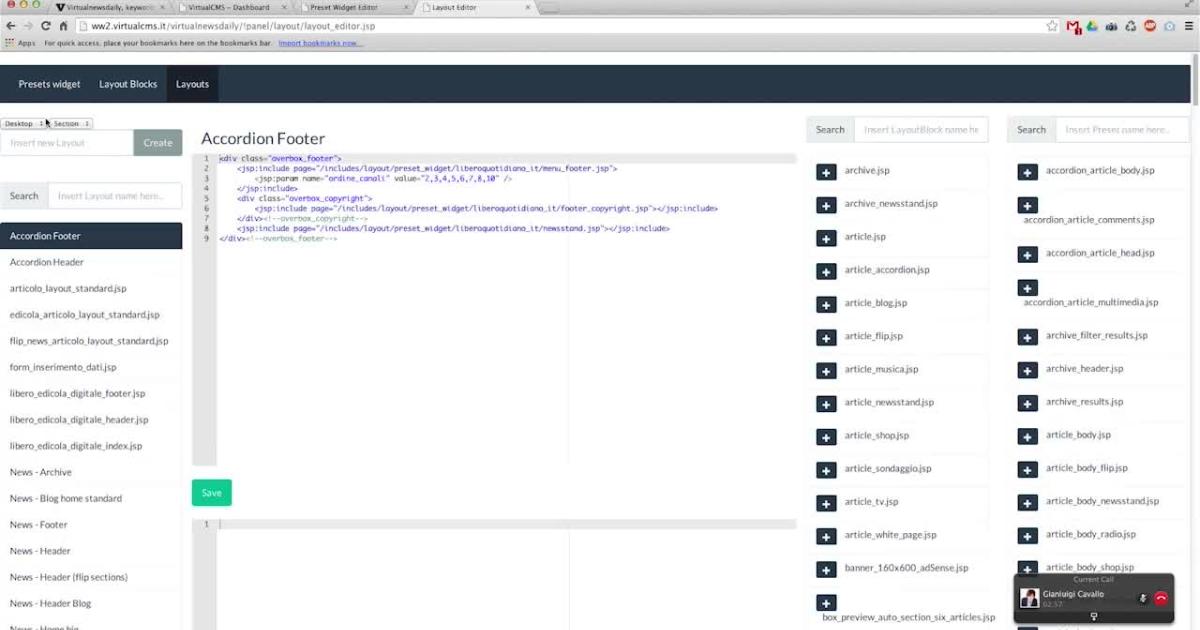Switch to the Presets widget tab
The image size is (1200, 630).
point(49,84)
